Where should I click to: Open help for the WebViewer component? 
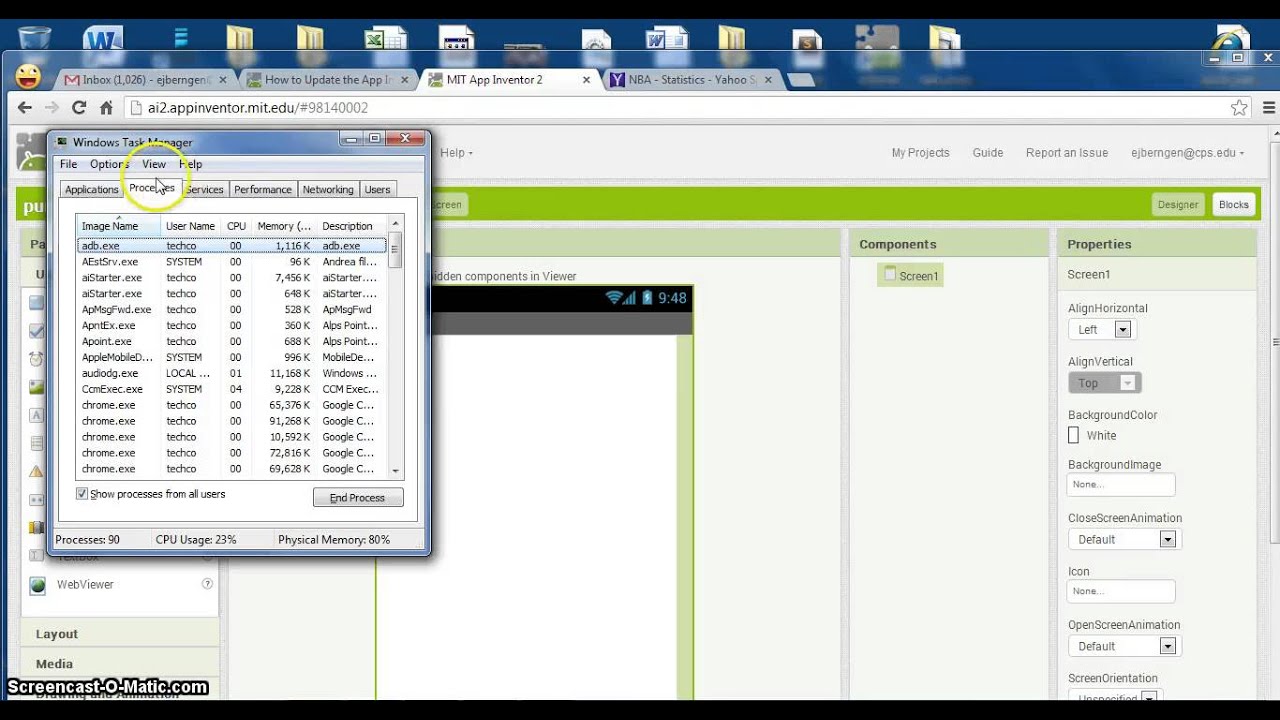click(x=207, y=584)
